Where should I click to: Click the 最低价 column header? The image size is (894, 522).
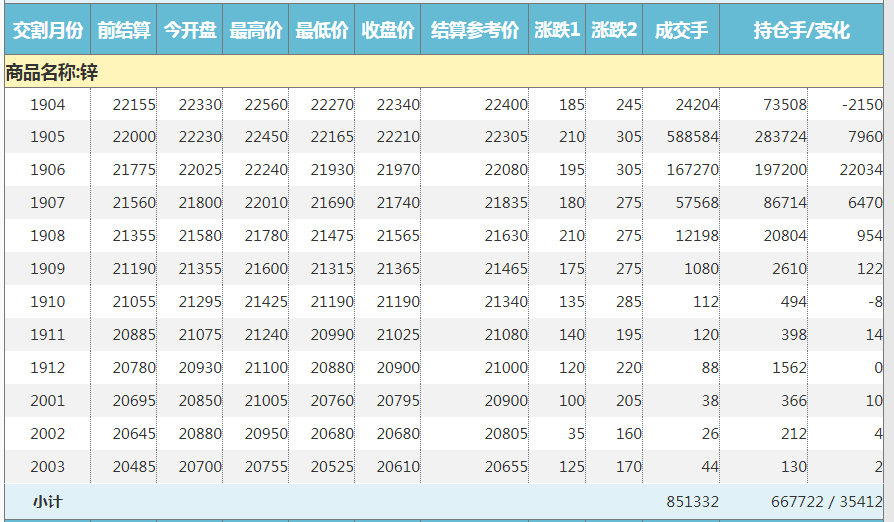coord(322,31)
